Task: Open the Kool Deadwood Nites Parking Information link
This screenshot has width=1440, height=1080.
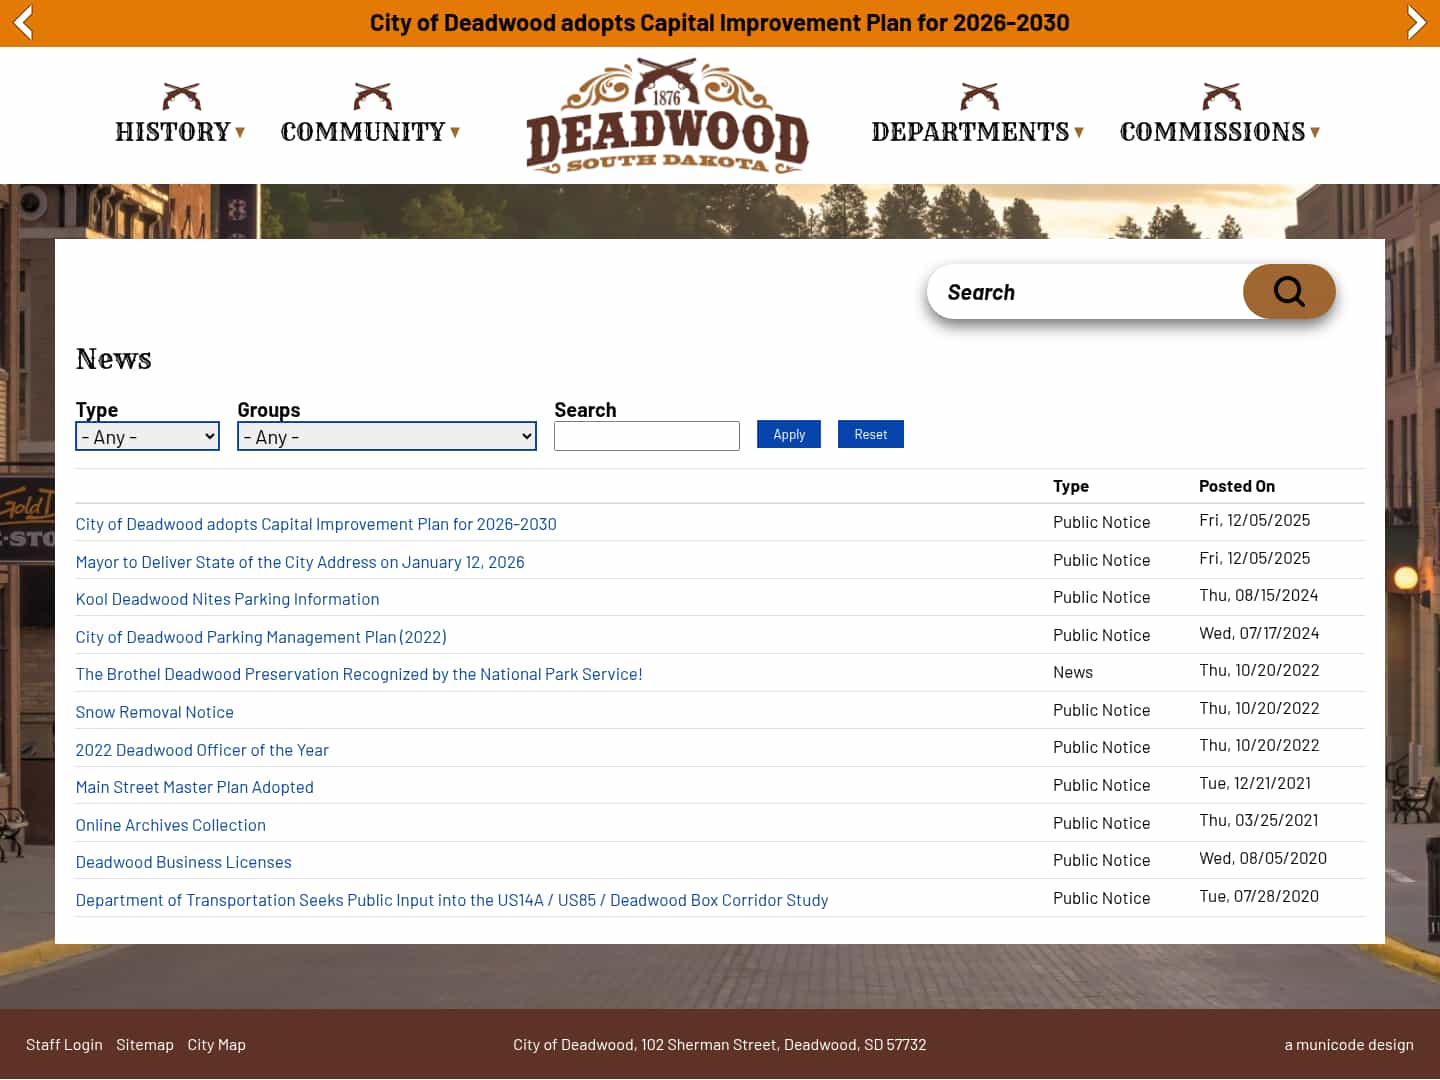Action: click(x=227, y=598)
